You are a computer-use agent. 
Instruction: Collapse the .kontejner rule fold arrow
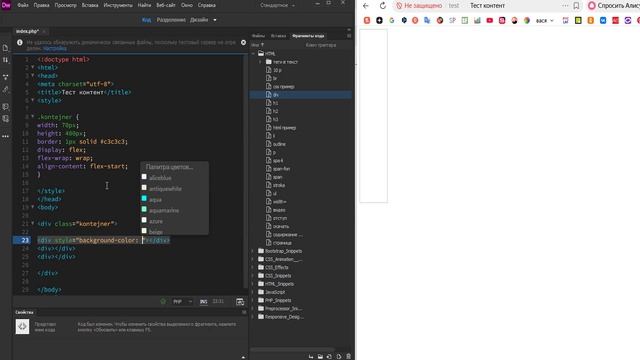point(33,116)
